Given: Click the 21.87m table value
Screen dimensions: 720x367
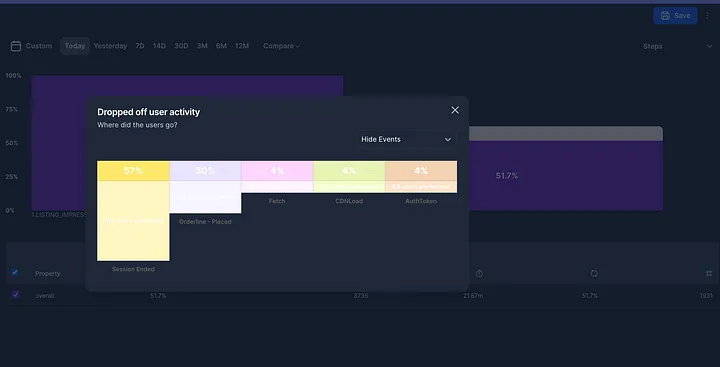Looking at the screenshot, I should click(x=473, y=296).
